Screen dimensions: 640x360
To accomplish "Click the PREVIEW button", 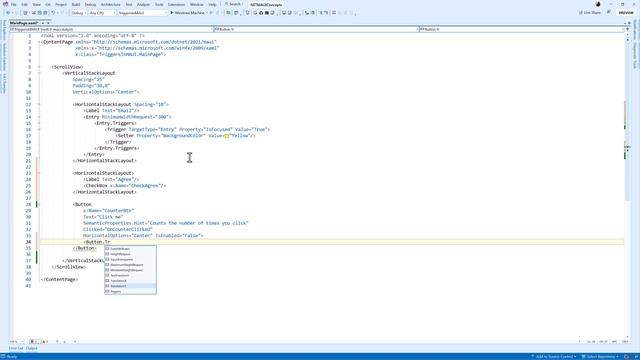I will point(626,13).
